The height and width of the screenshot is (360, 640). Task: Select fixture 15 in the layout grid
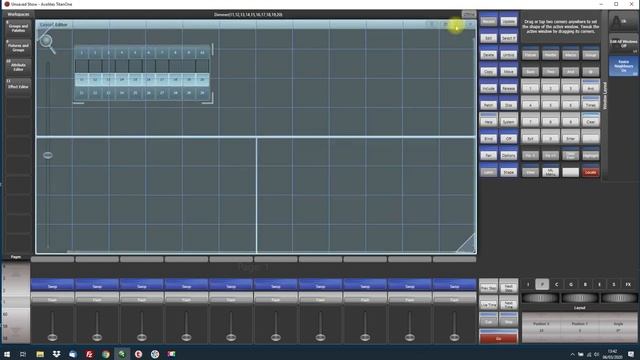135,80
